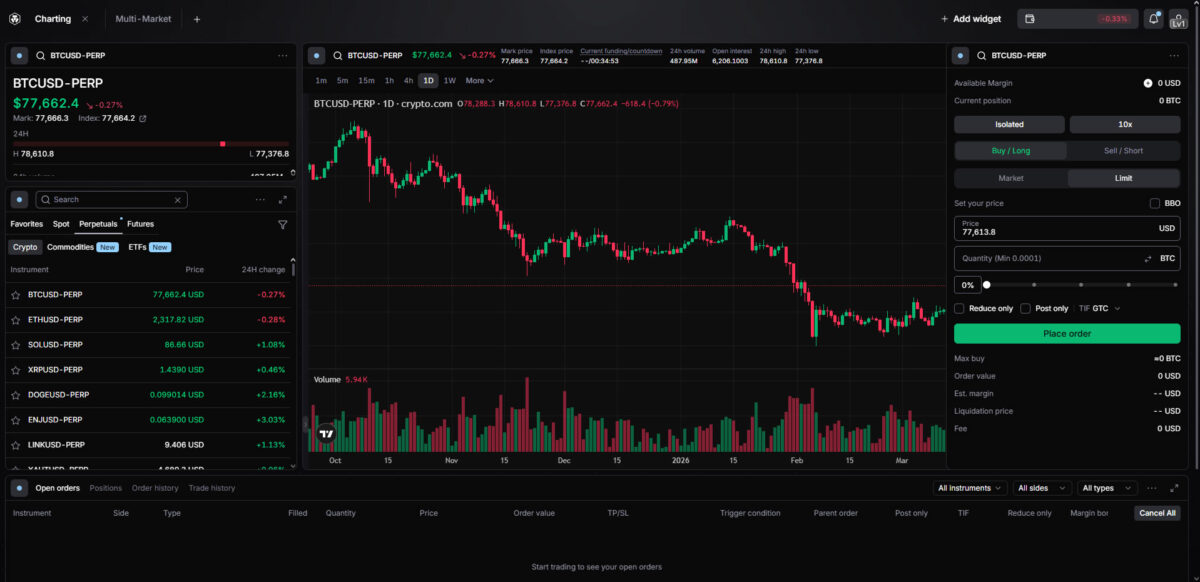Image resolution: width=1200 pixels, height=582 pixels.
Task: Open the Lv1 account profile icon
Action: (1177, 18)
